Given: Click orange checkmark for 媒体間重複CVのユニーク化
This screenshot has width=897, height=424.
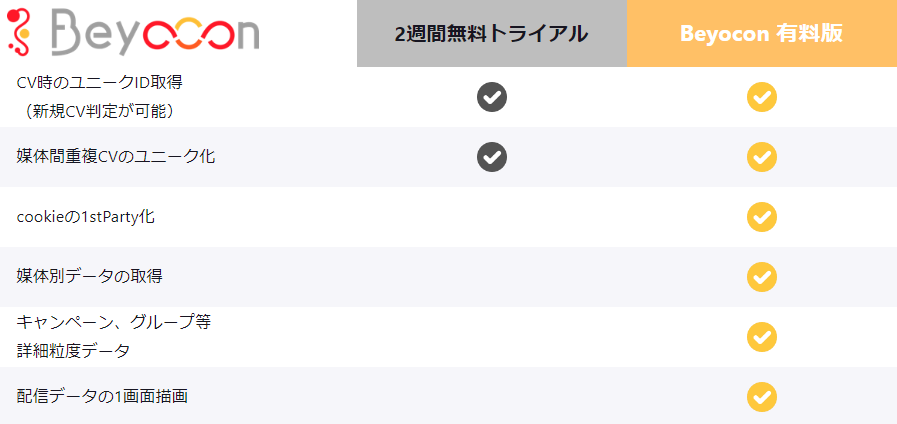Looking at the screenshot, I should (762, 157).
